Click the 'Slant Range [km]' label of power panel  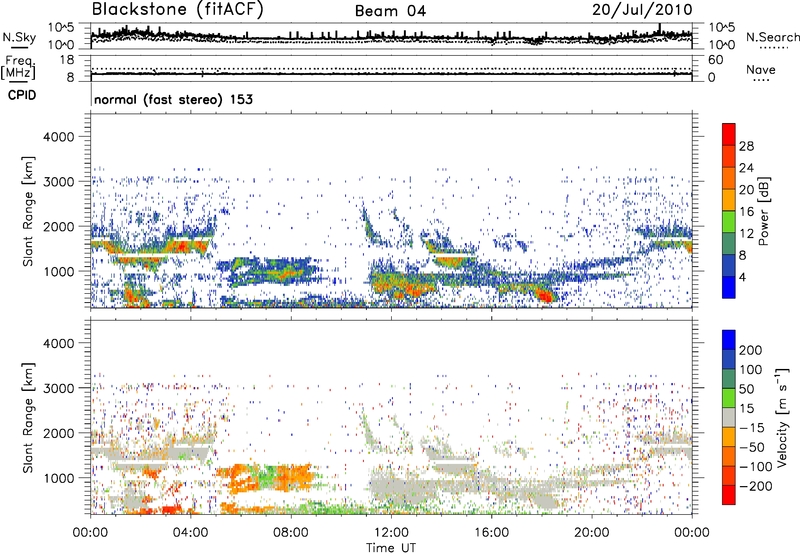point(28,211)
